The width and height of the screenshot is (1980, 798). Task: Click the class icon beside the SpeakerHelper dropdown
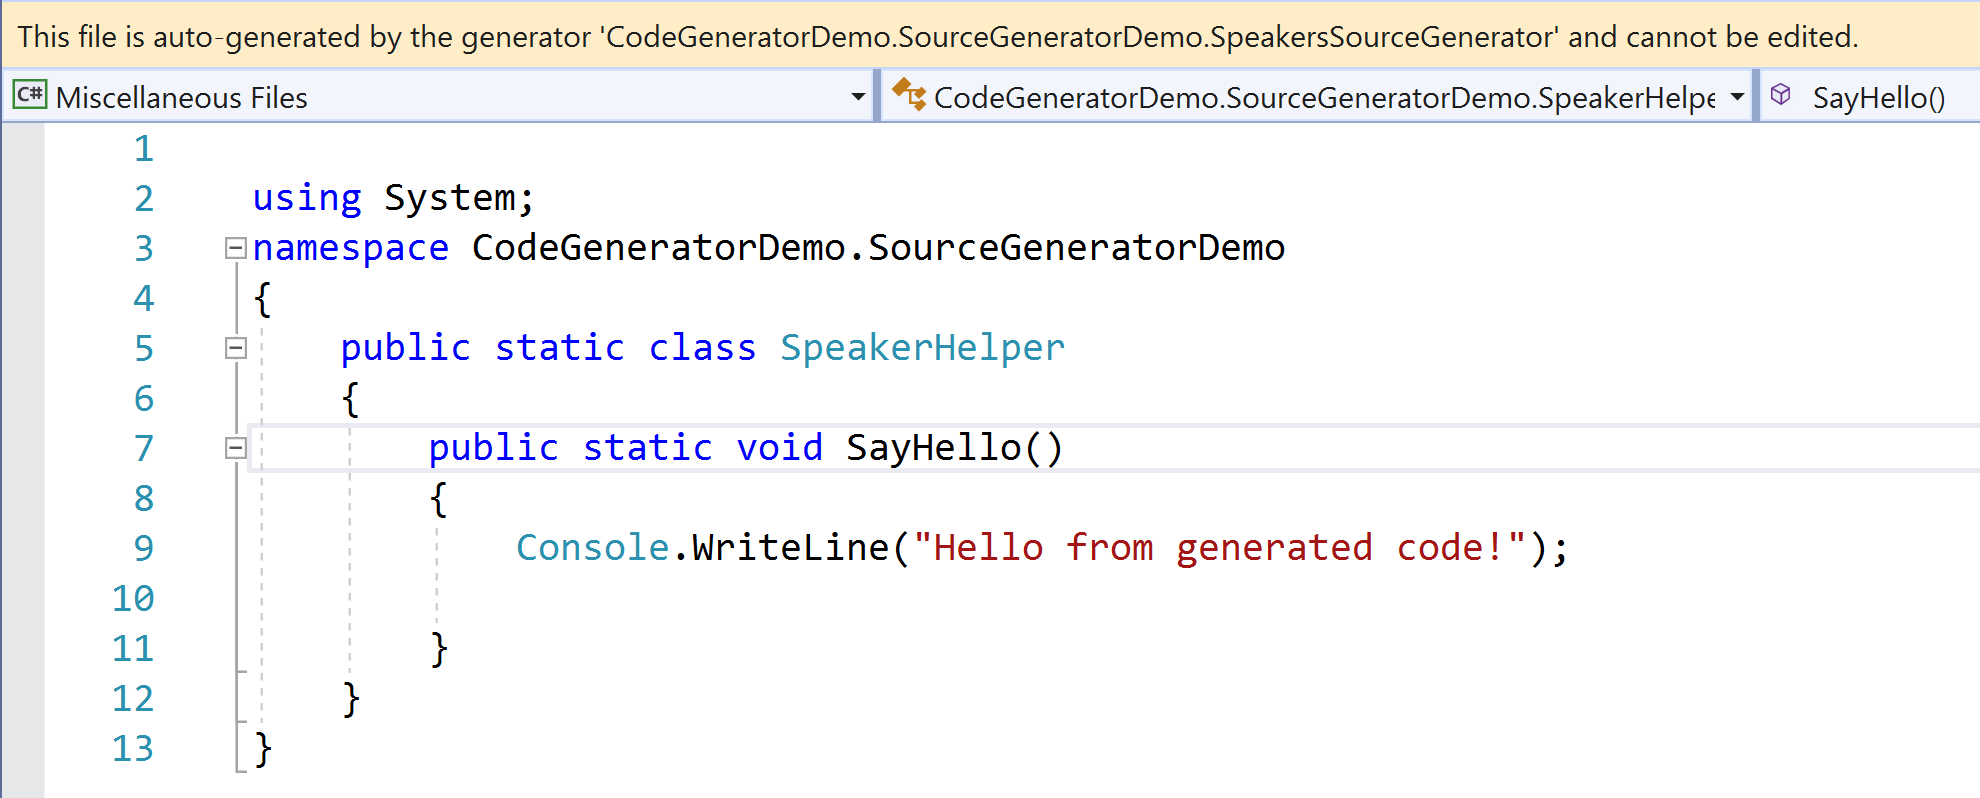tap(910, 95)
